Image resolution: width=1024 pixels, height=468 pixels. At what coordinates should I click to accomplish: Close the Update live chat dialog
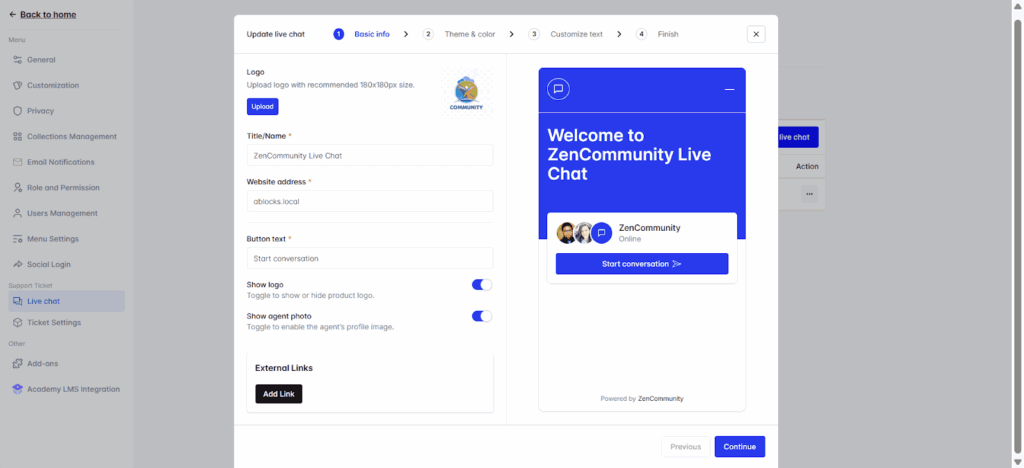[x=756, y=34]
